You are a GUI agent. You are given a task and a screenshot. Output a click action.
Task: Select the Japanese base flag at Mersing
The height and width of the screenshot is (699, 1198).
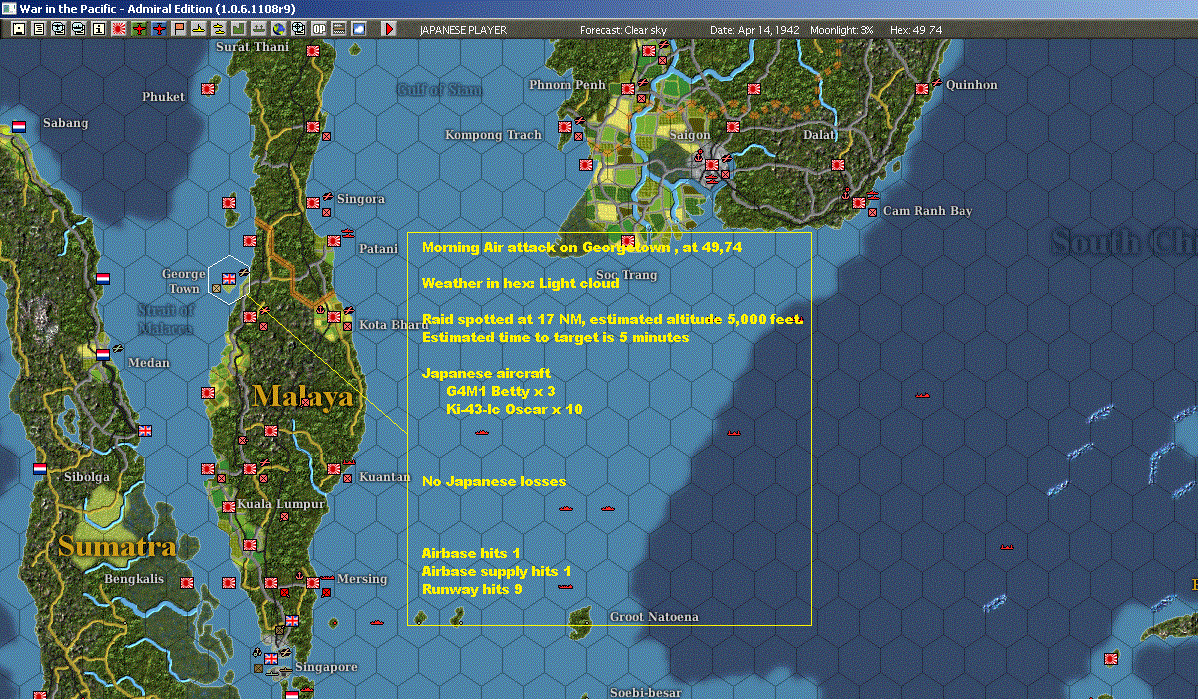click(x=312, y=583)
